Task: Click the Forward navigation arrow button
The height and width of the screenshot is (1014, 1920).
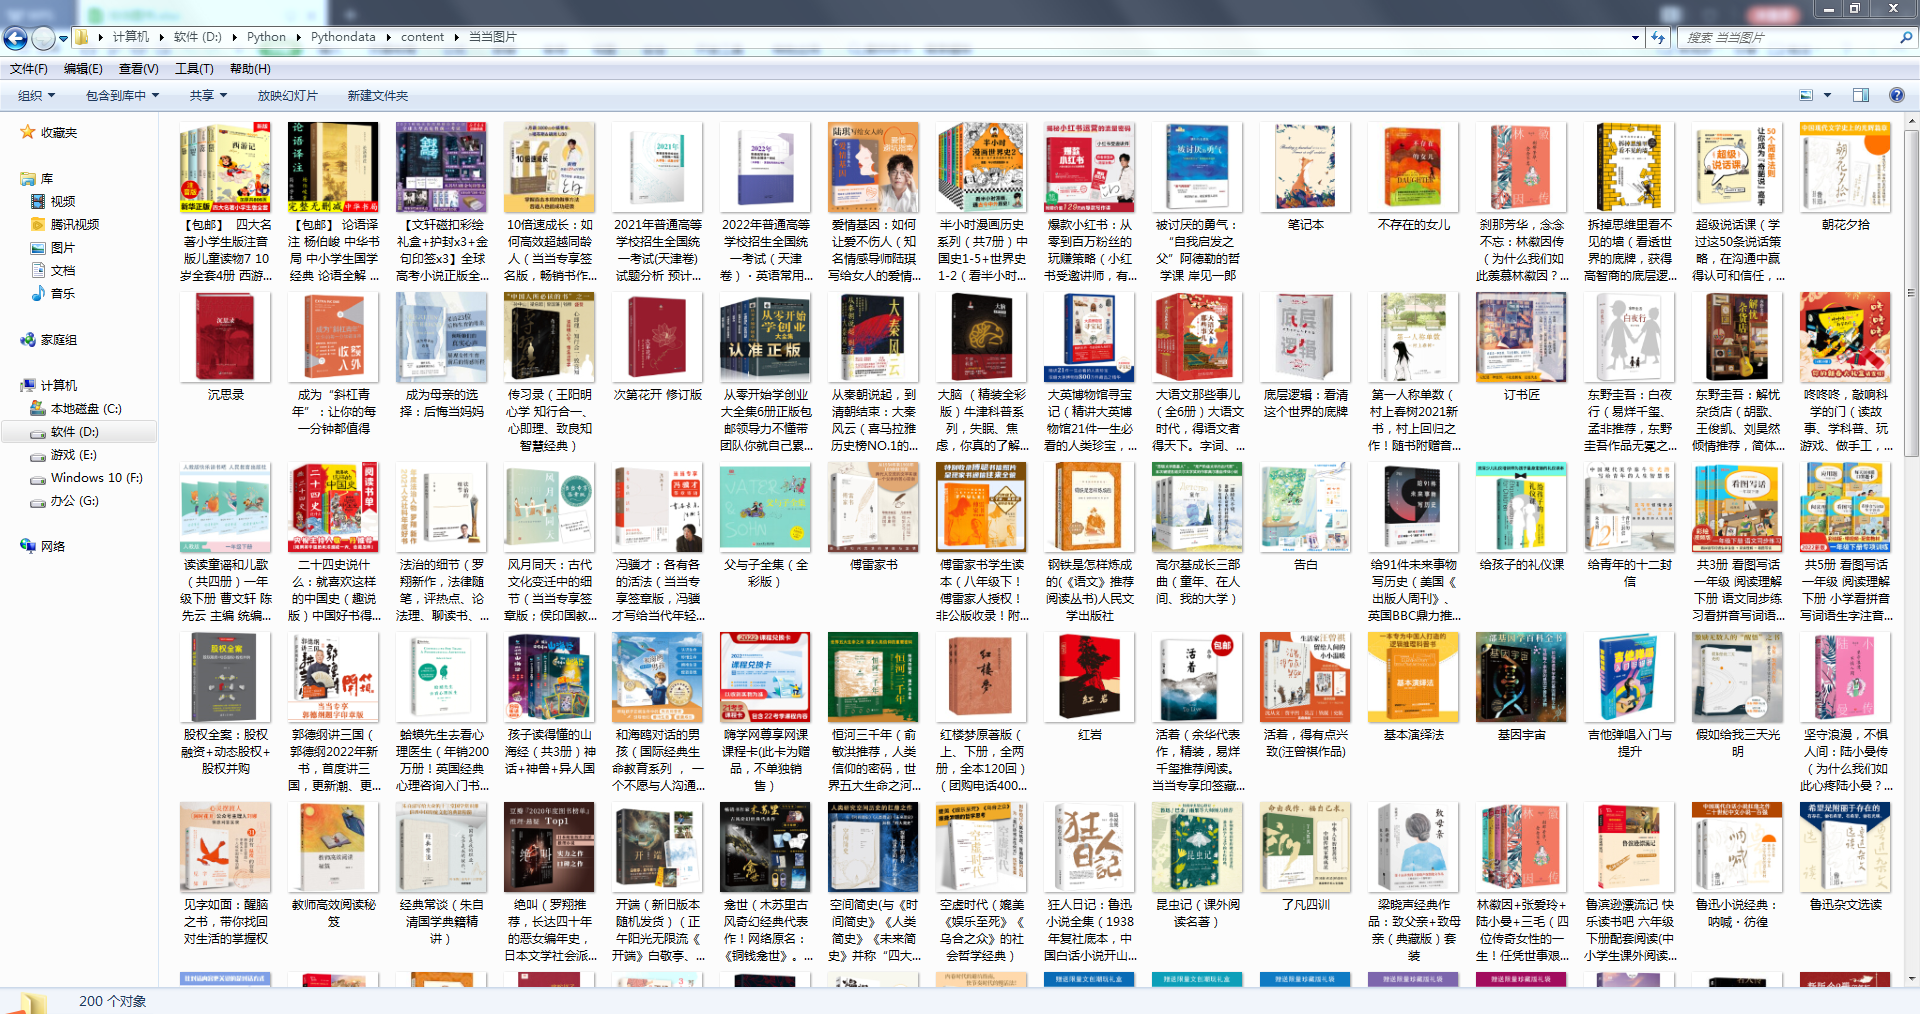Action: (x=43, y=38)
